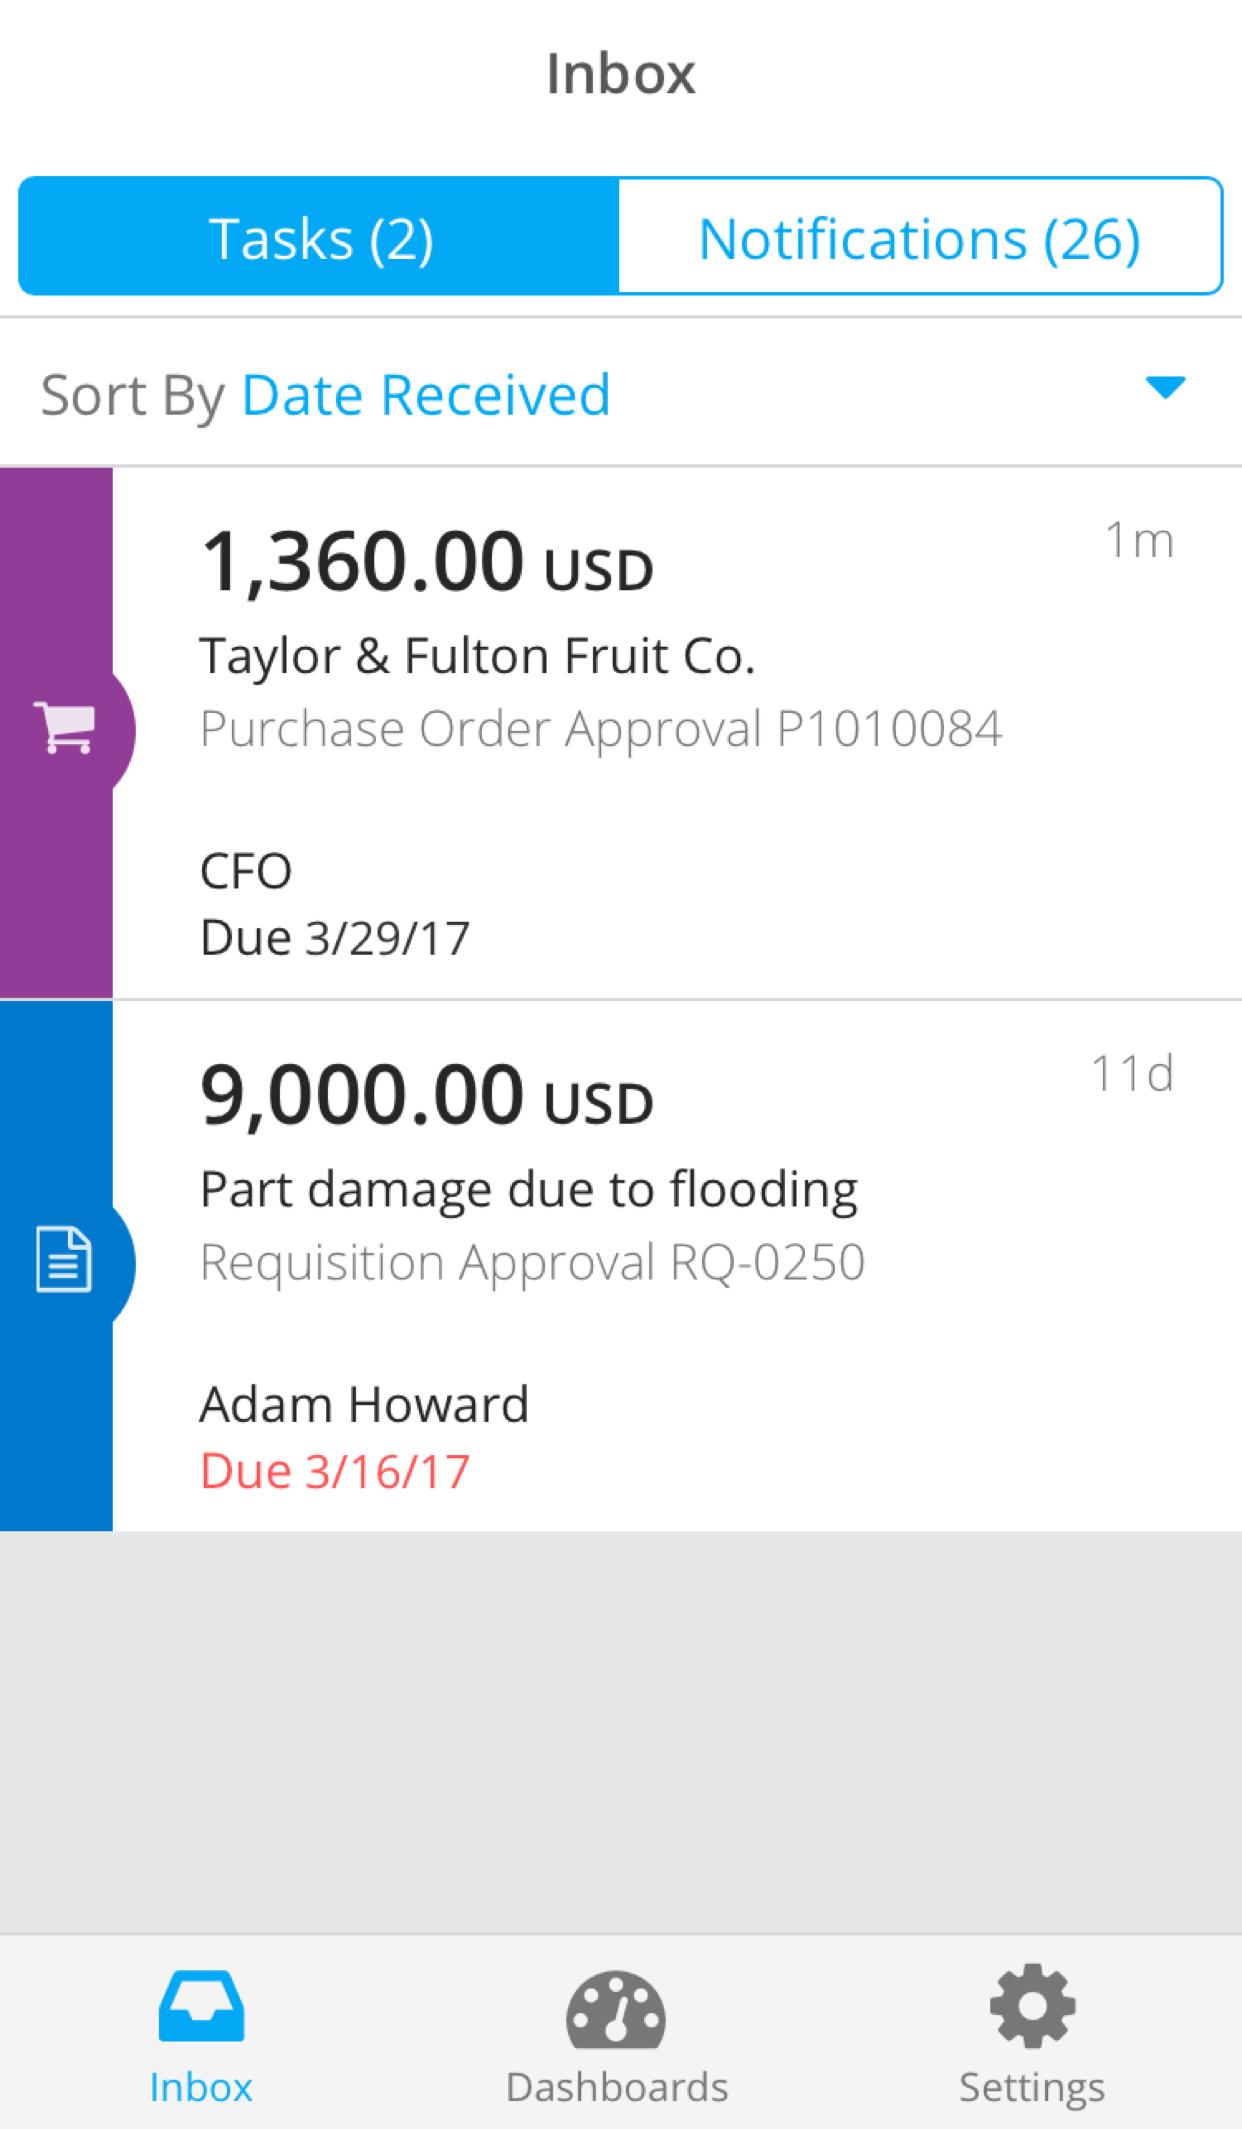
Task: Open the Settings gear icon
Action: (x=1032, y=2006)
